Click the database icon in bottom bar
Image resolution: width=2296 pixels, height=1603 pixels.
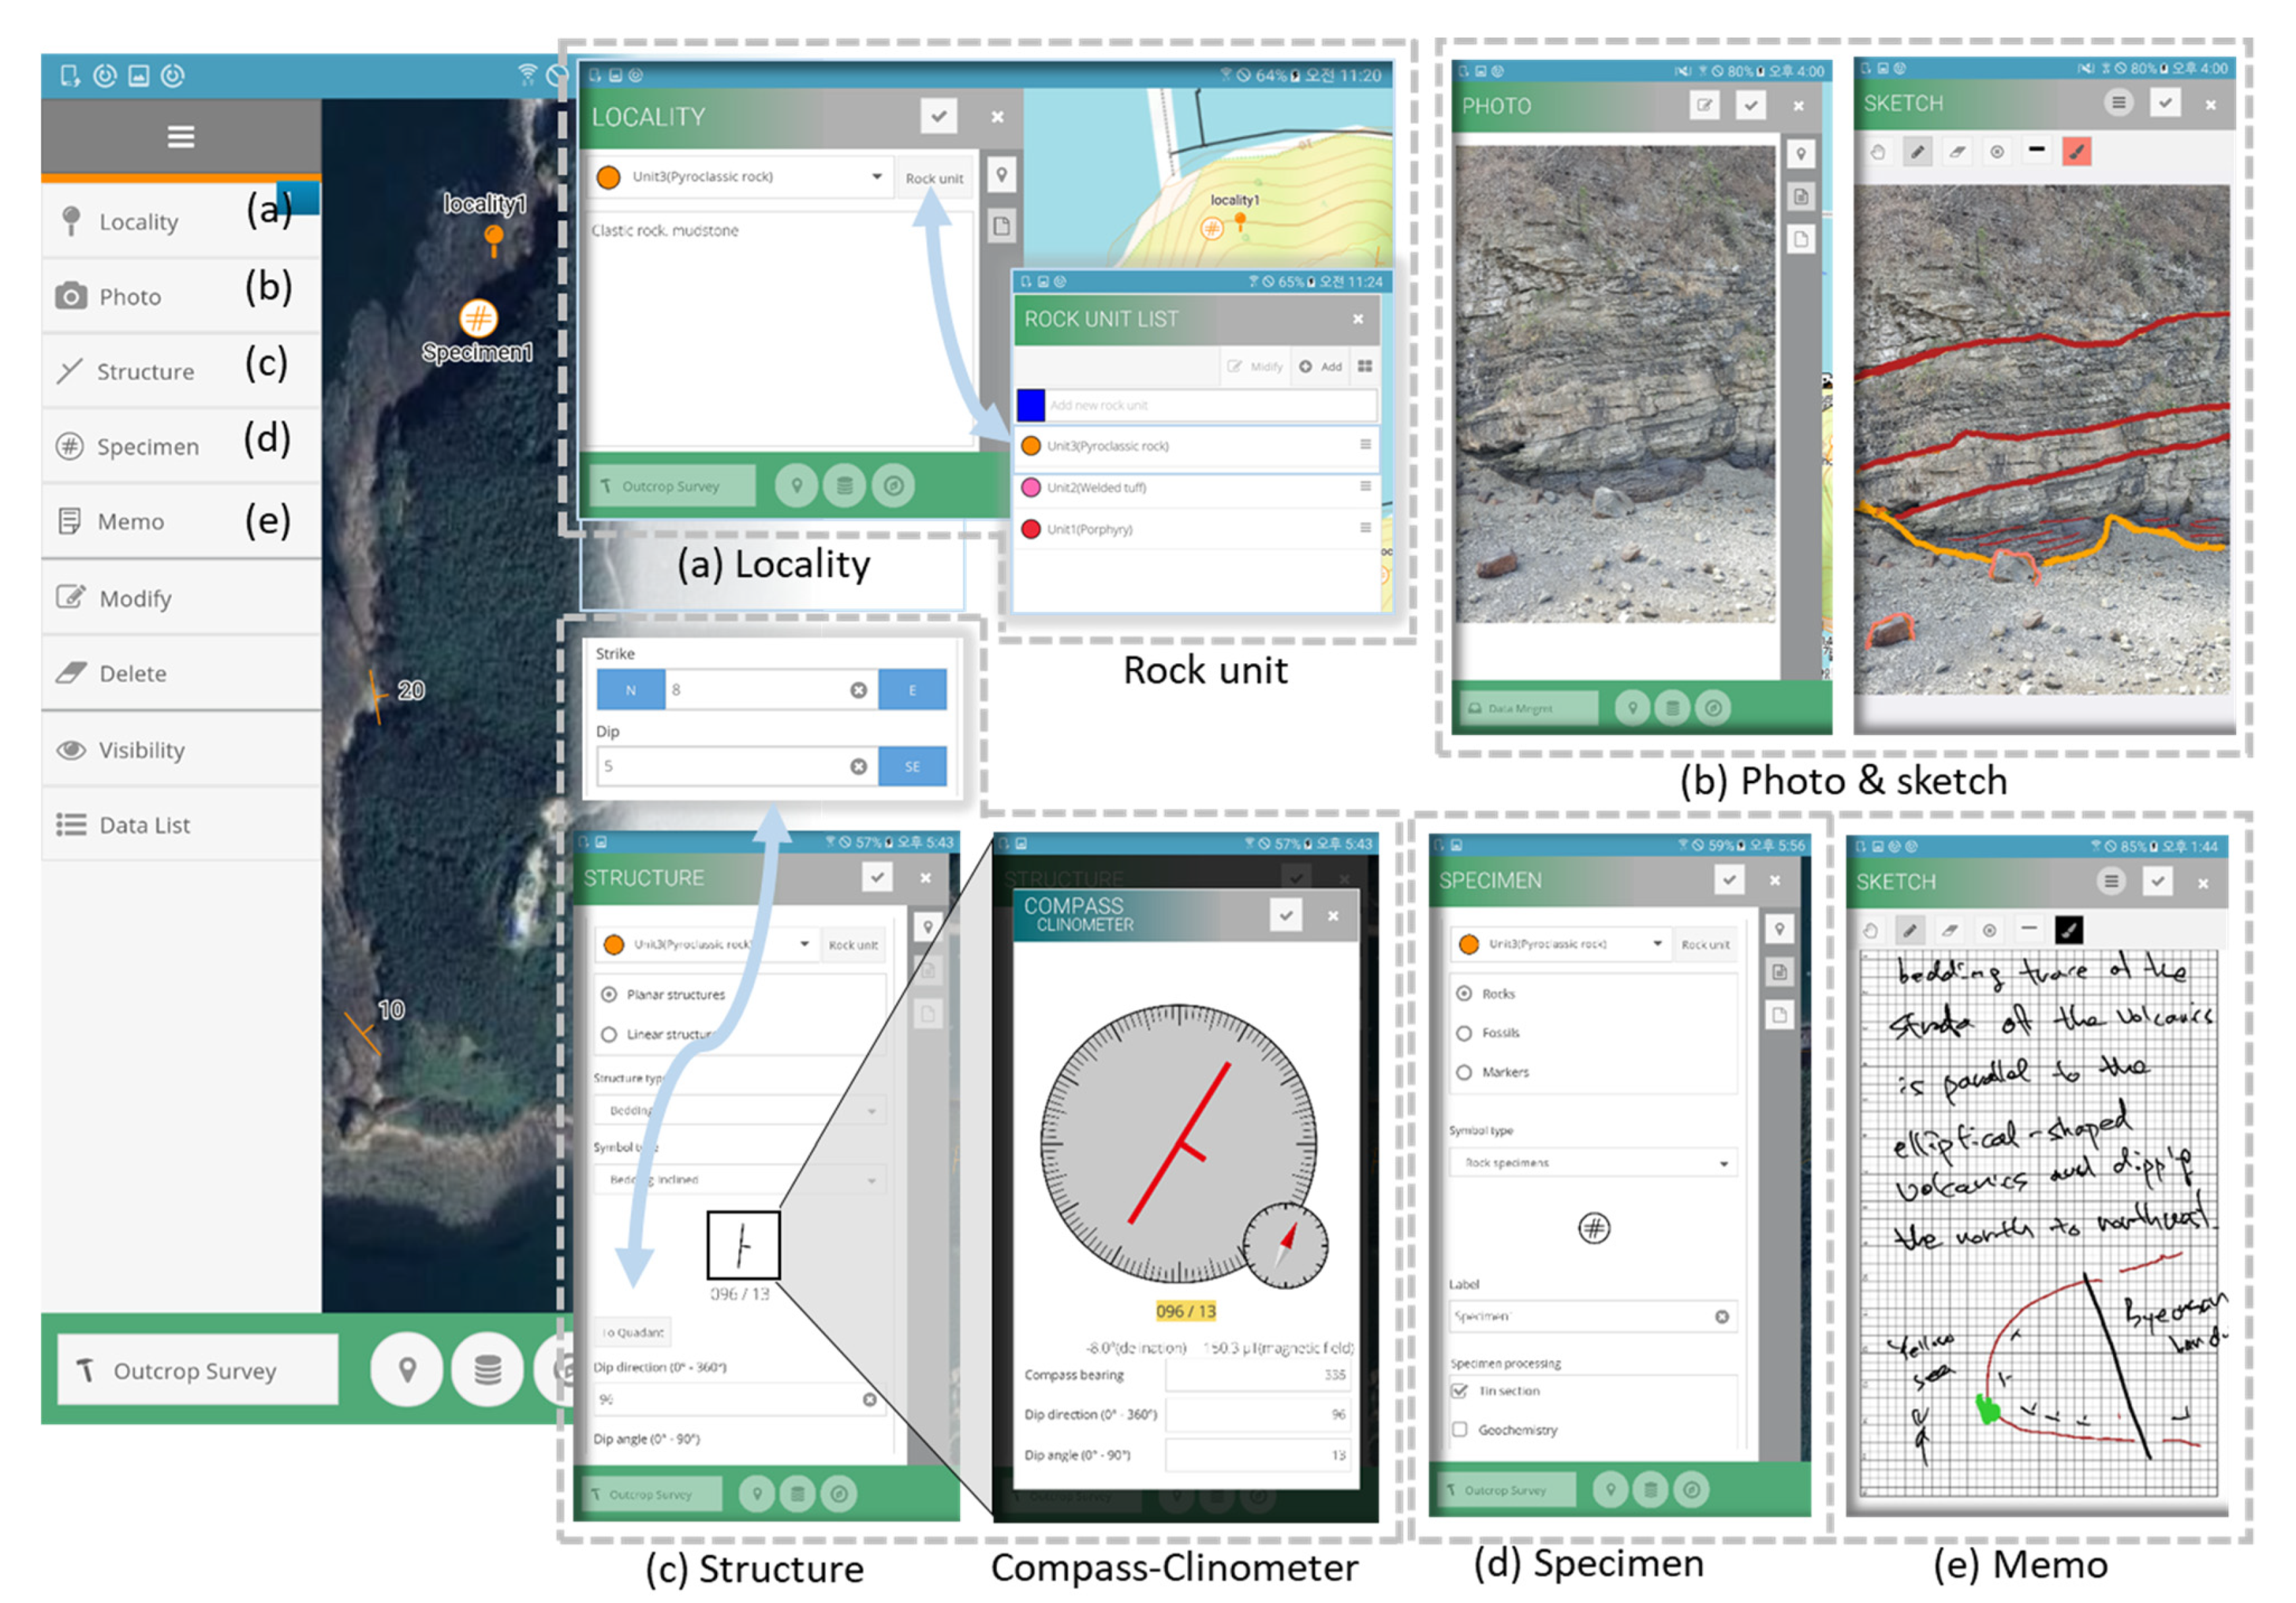click(x=487, y=1369)
